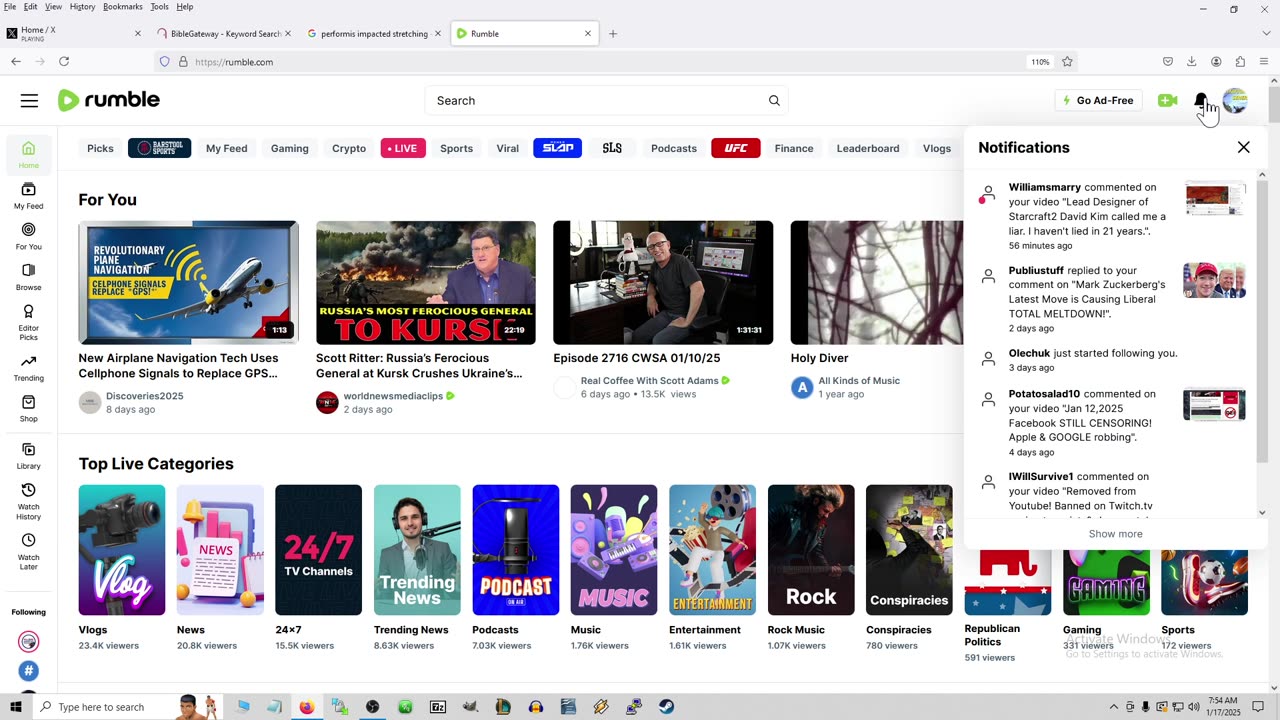
Task: Select the Gaming category chip
Action: point(289,149)
